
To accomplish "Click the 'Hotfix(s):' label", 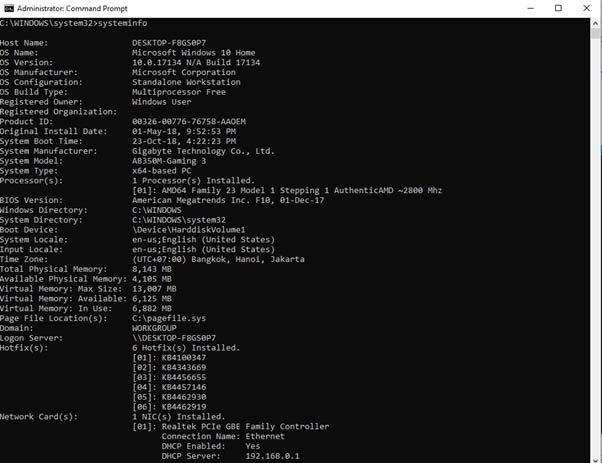I will pos(24,348).
